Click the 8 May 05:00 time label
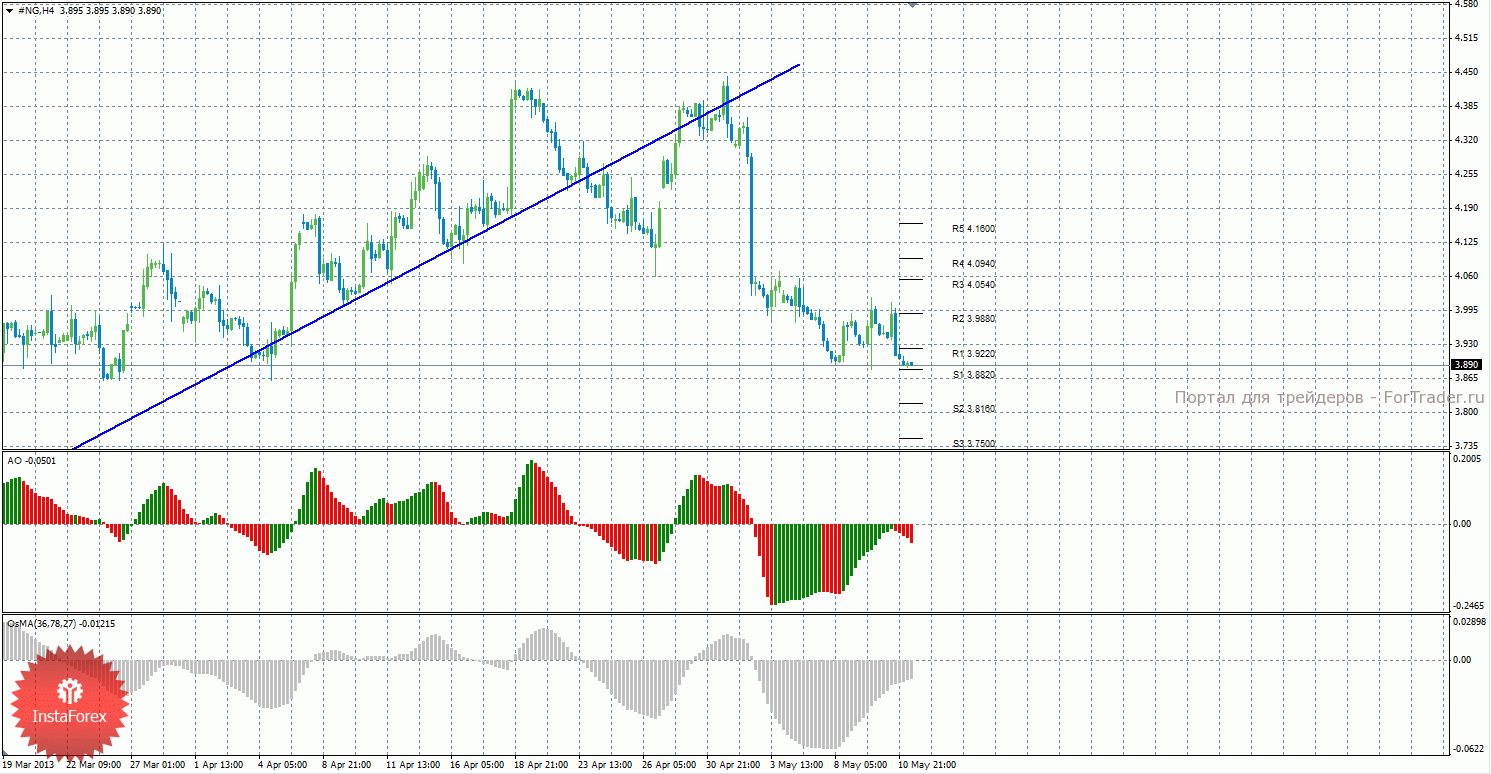1491x774 pixels. click(x=860, y=766)
